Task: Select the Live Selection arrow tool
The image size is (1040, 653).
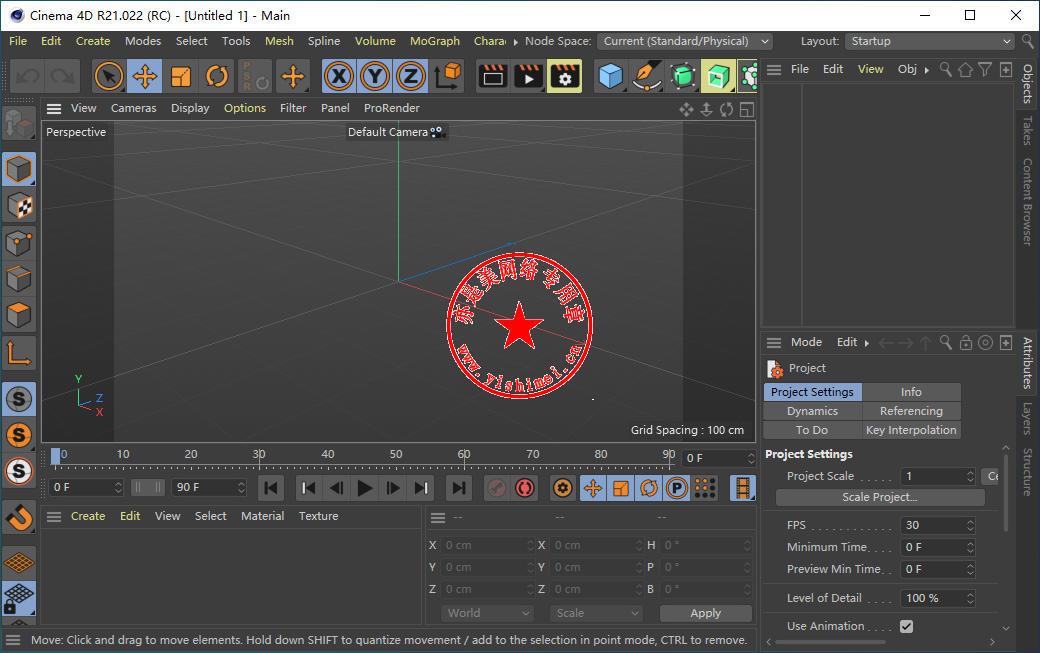Action: pyautogui.click(x=109, y=76)
